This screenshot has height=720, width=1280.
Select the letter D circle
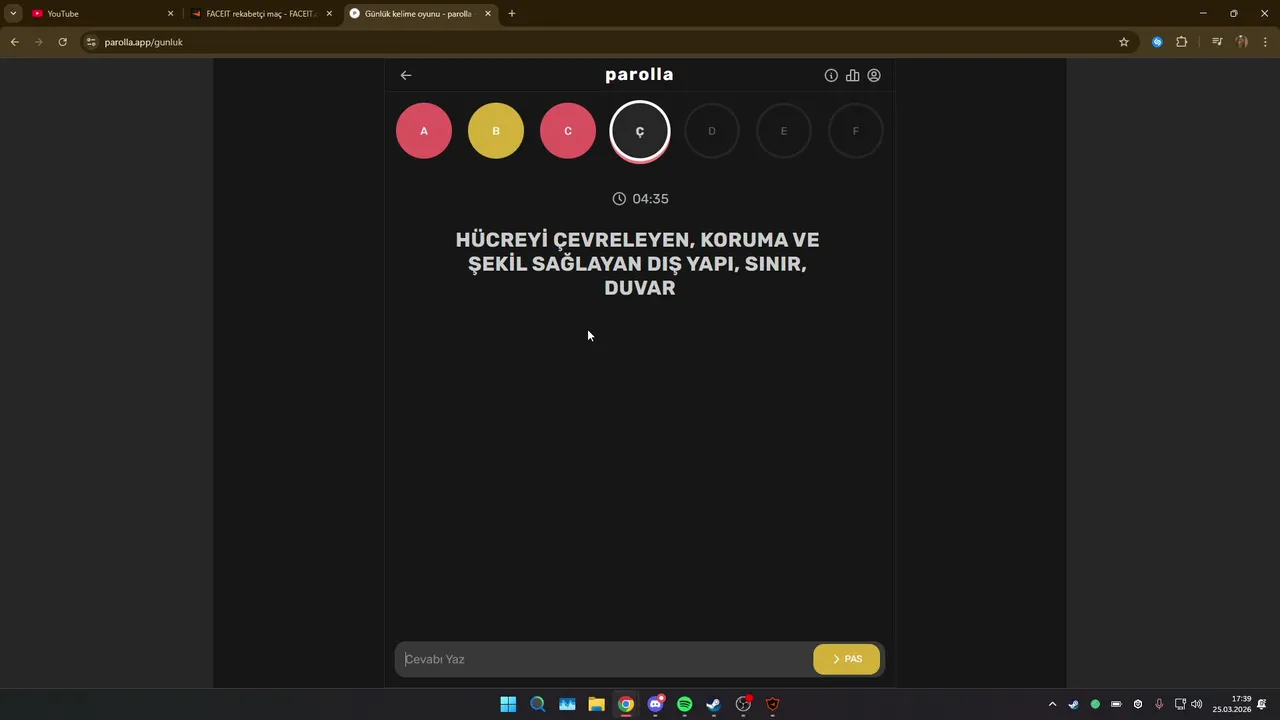coord(712,131)
